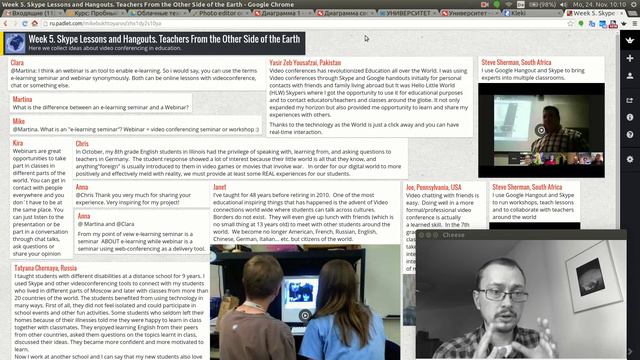Open Chris's post about 8th grade students
The image size is (640, 360).
click(240, 159)
